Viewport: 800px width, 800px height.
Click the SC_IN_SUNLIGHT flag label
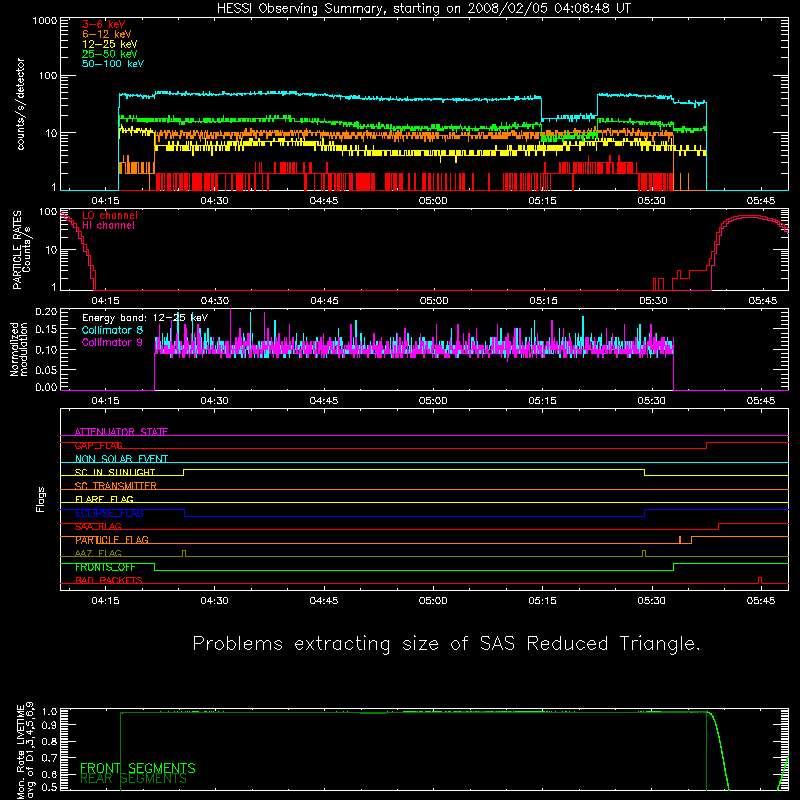pyautogui.click(x=115, y=472)
